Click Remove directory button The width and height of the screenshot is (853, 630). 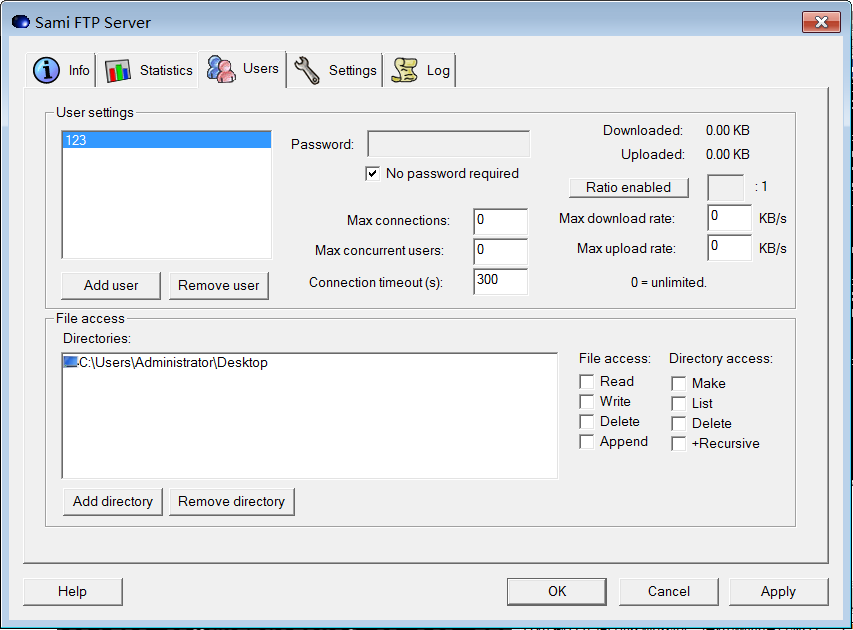(232, 502)
